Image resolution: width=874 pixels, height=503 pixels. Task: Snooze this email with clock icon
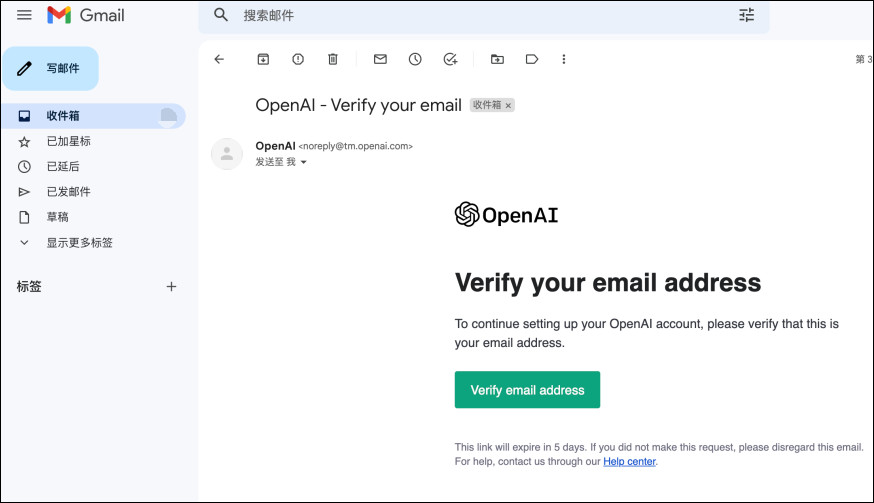tap(415, 59)
